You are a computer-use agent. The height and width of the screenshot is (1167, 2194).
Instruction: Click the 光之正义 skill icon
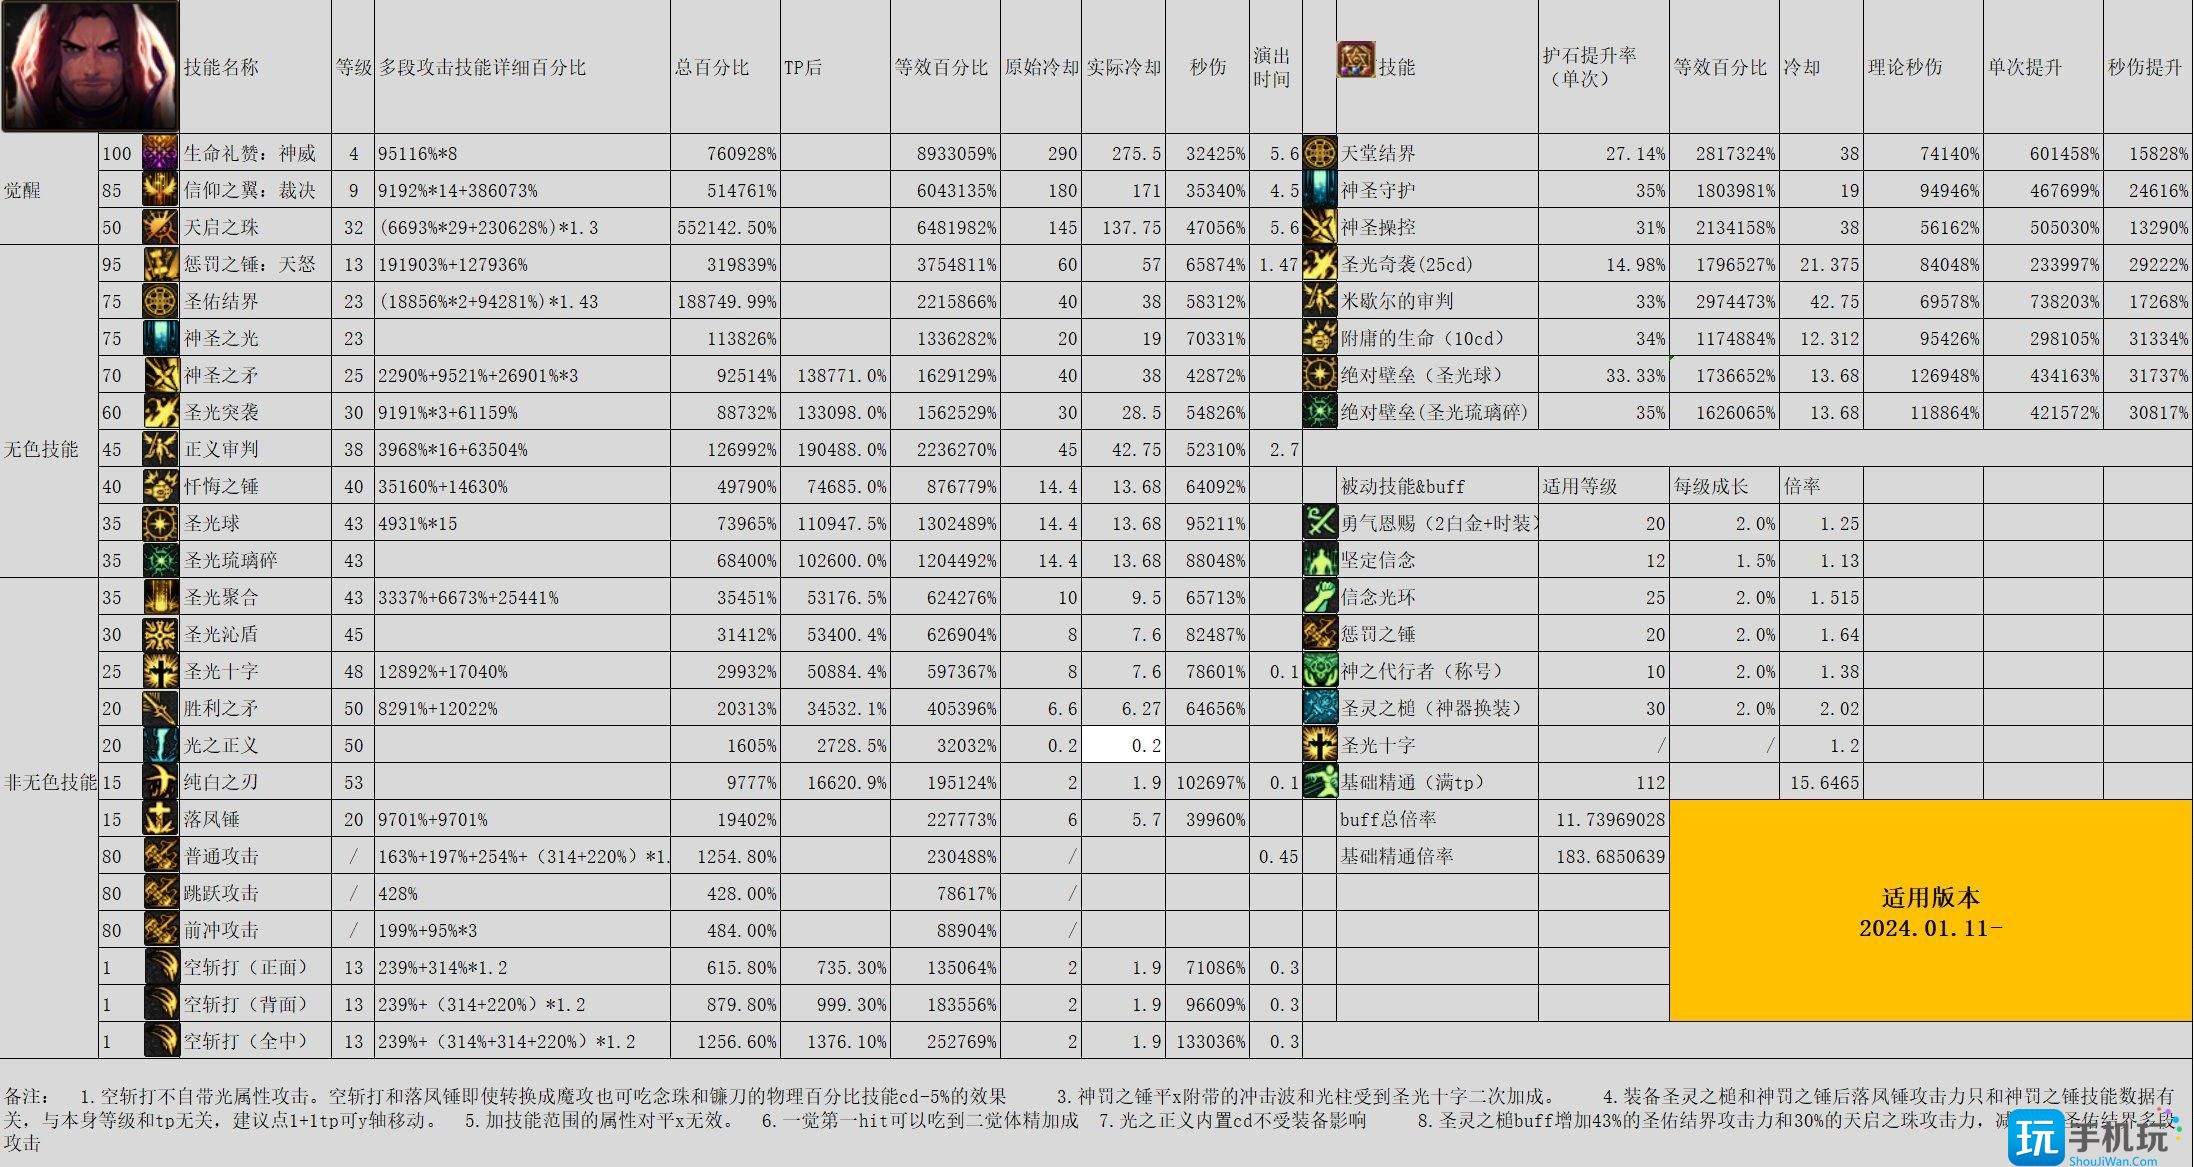click(x=160, y=745)
